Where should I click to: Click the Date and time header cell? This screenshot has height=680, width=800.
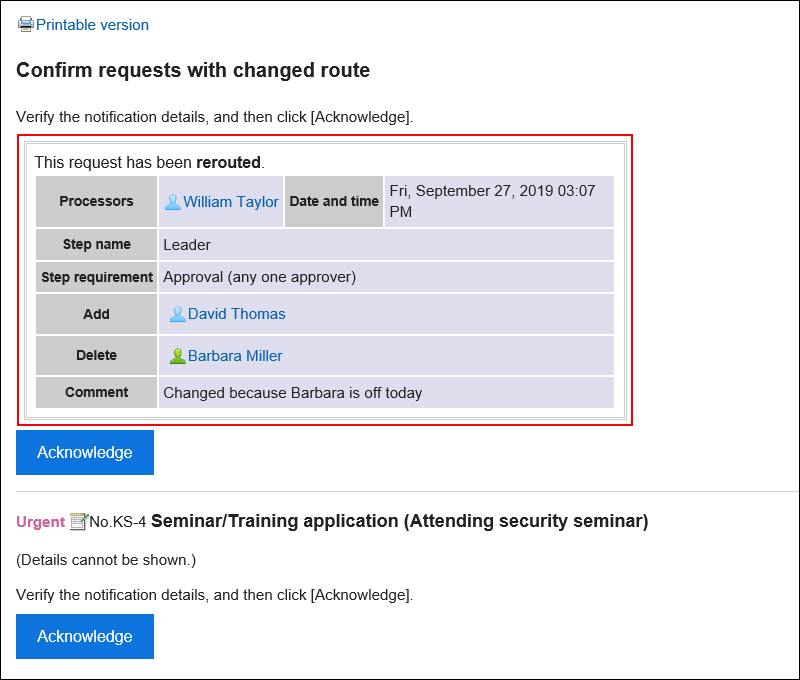coord(334,202)
